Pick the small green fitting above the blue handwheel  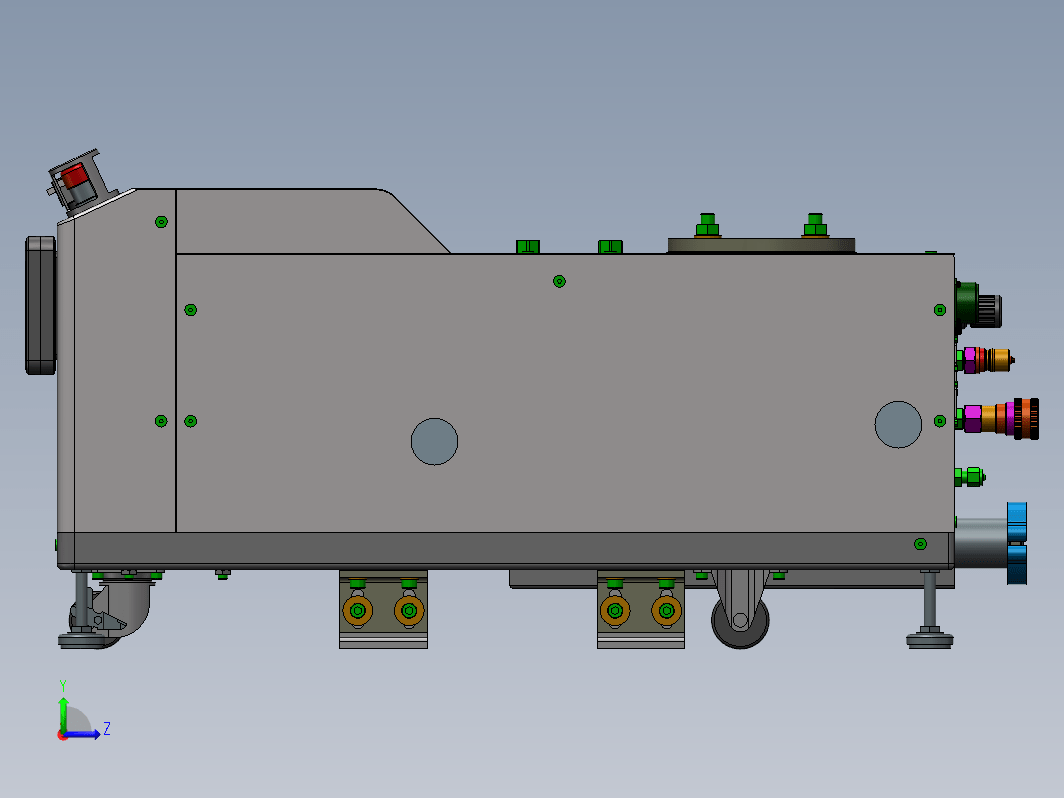970,477
